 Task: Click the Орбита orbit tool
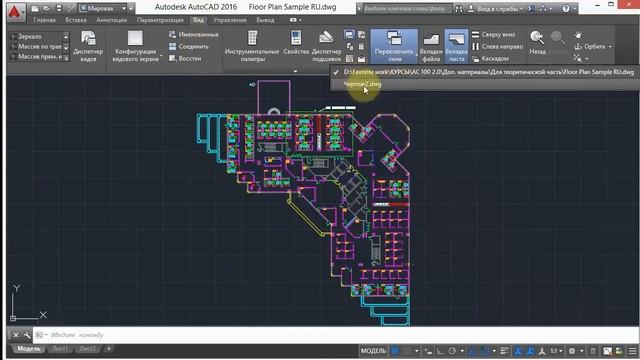point(589,47)
